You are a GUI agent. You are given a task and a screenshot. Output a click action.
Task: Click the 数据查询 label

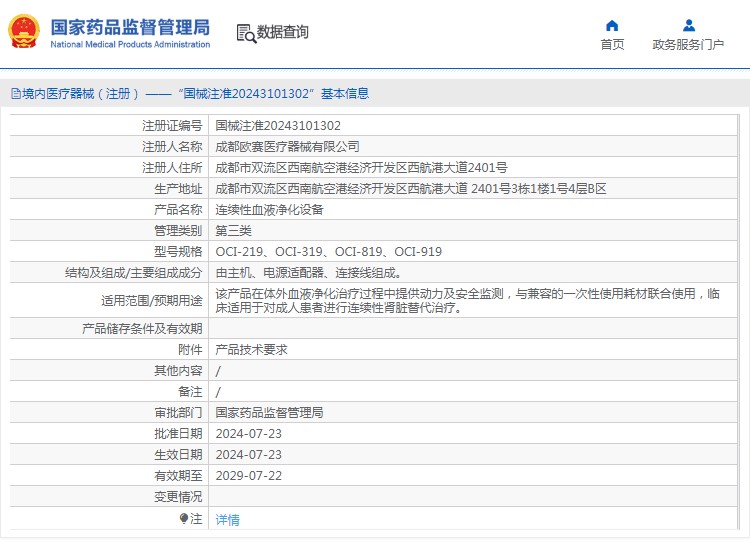282,32
